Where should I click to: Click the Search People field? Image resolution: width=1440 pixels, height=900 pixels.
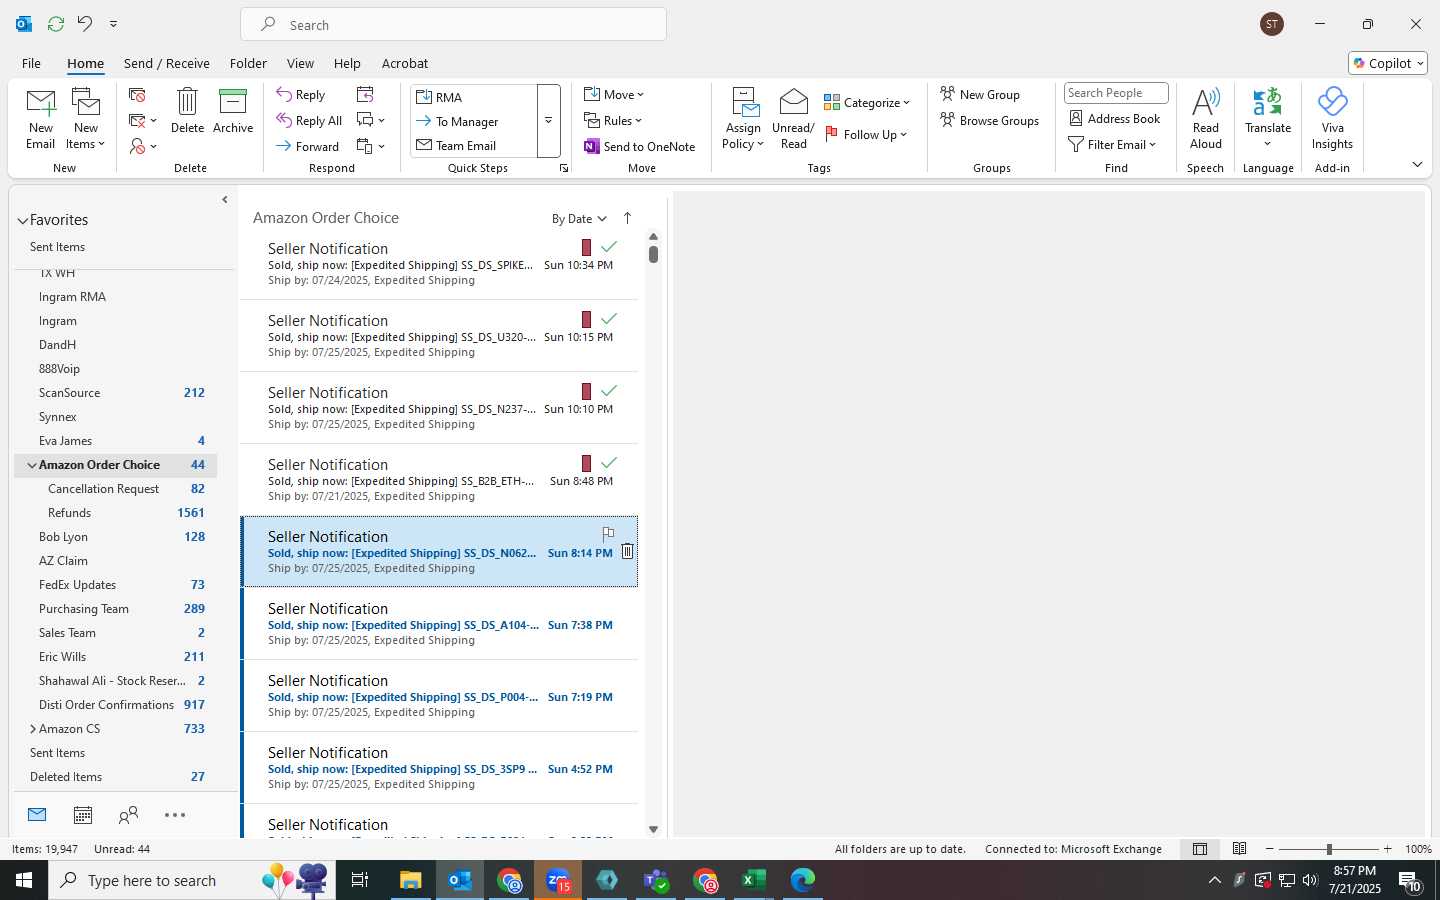click(1116, 93)
